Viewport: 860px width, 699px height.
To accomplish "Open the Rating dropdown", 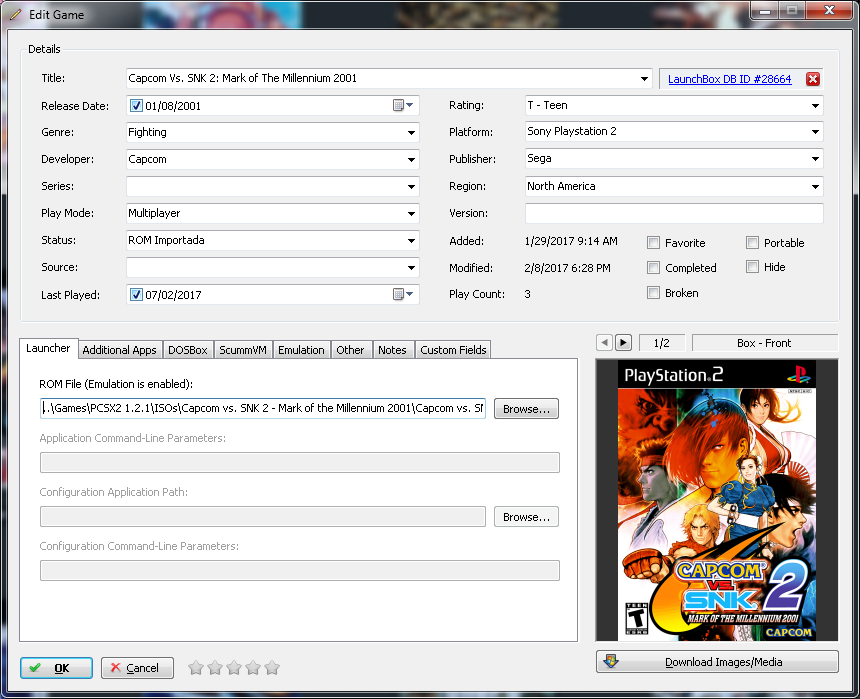I will click(x=816, y=105).
